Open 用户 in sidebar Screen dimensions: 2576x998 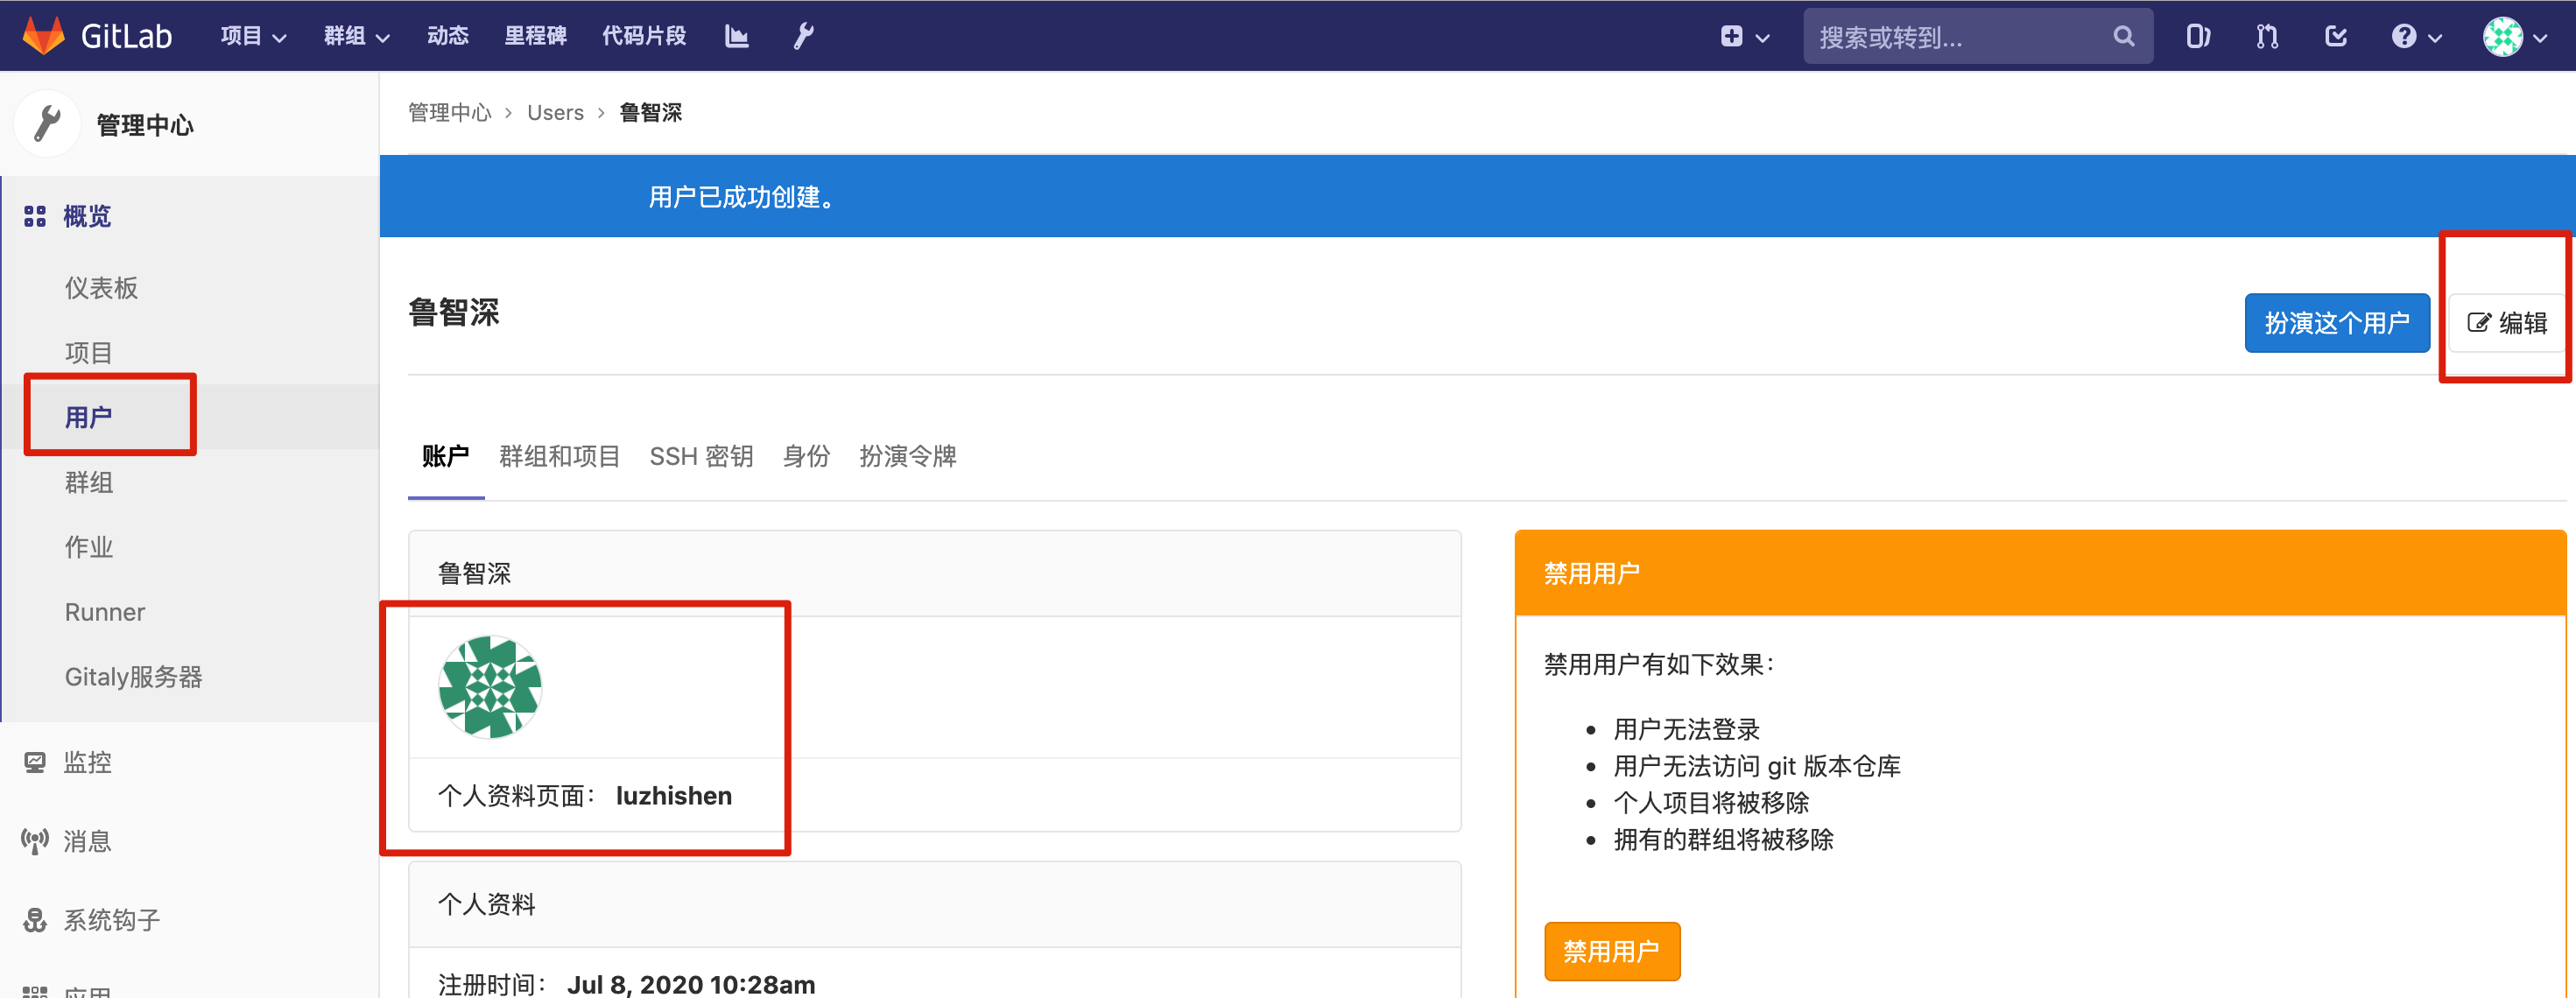point(88,417)
